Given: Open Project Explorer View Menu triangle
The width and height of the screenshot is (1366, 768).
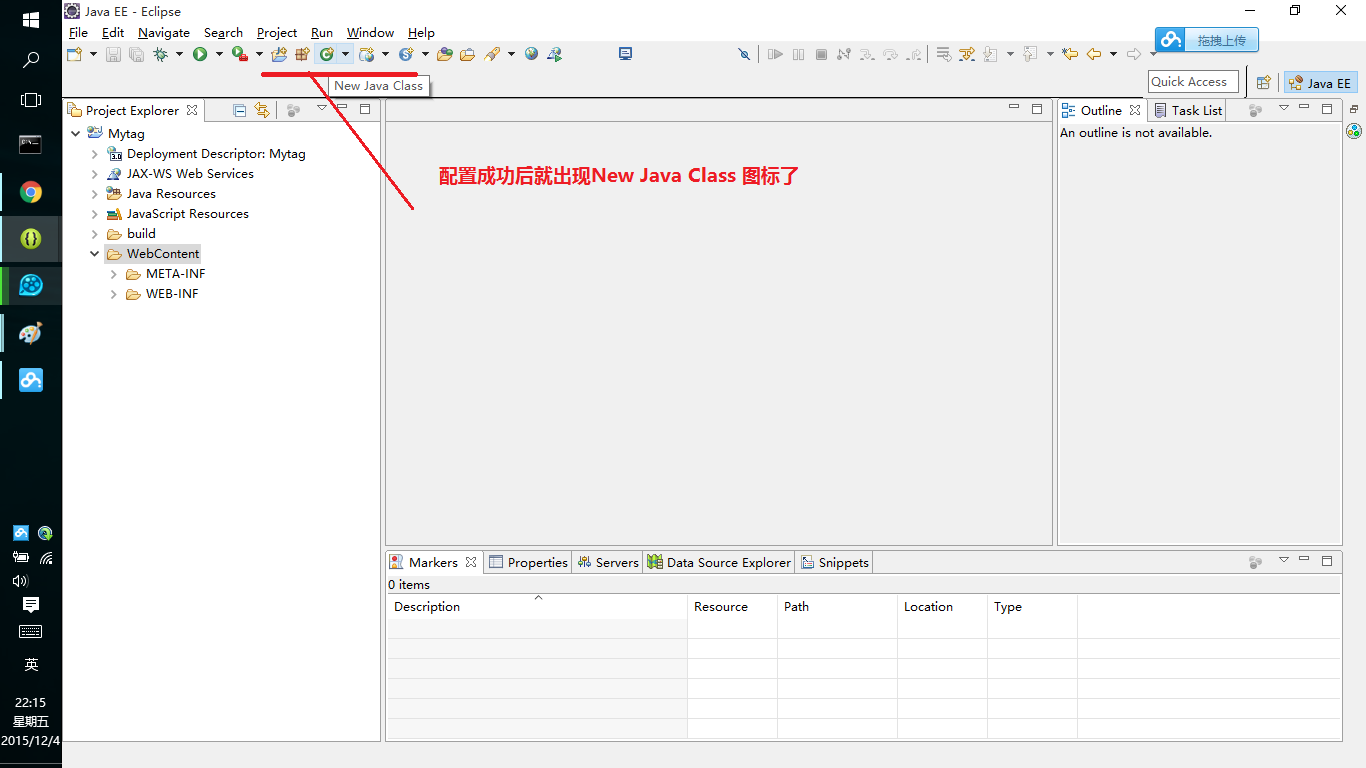Looking at the screenshot, I should coord(322,108).
